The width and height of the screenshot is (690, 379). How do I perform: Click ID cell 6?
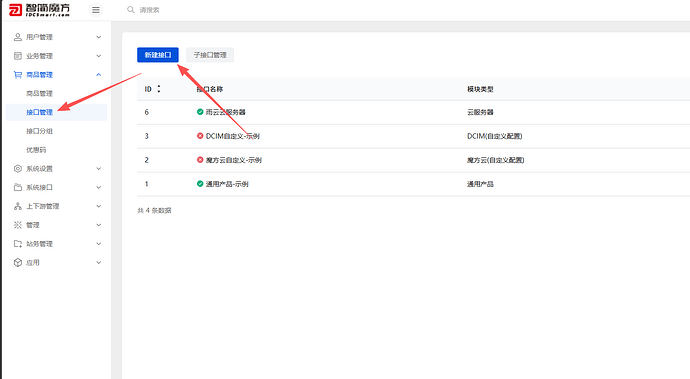click(x=147, y=112)
